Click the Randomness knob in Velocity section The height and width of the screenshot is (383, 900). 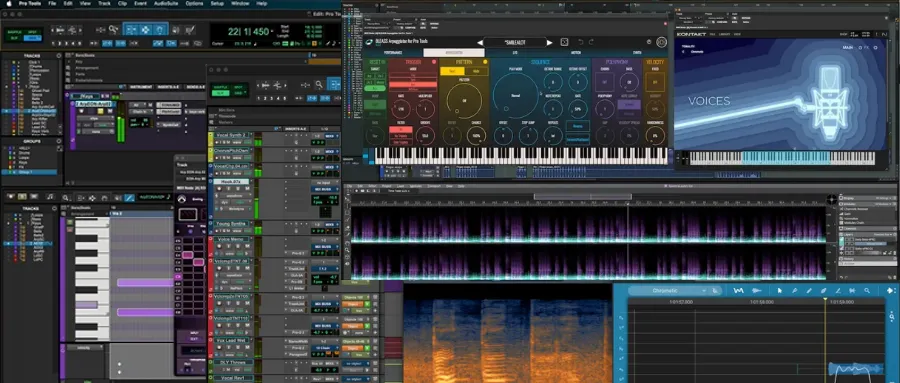(655, 136)
